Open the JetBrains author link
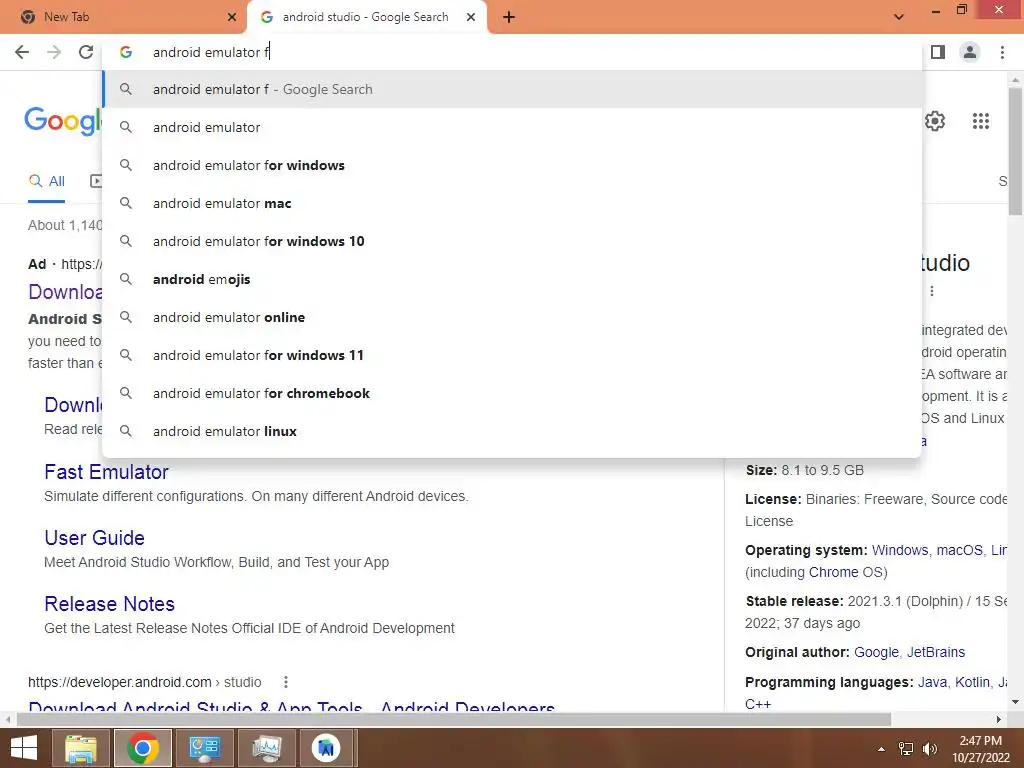This screenshot has width=1024, height=768. coord(936,652)
